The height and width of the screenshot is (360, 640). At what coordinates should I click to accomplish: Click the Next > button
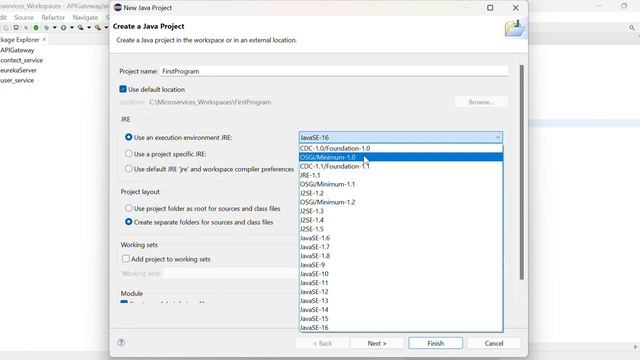pyautogui.click(x=377, y=343)
